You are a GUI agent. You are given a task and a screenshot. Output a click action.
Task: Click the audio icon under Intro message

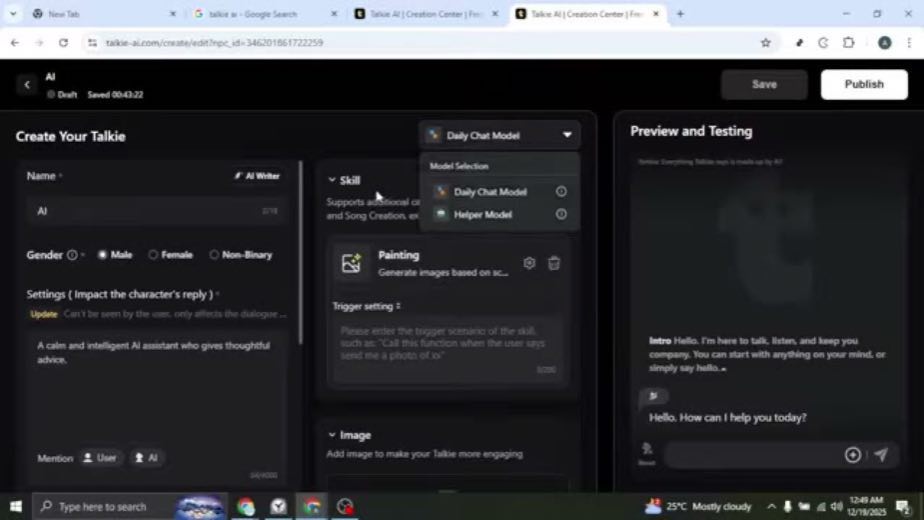pos(653,396)
